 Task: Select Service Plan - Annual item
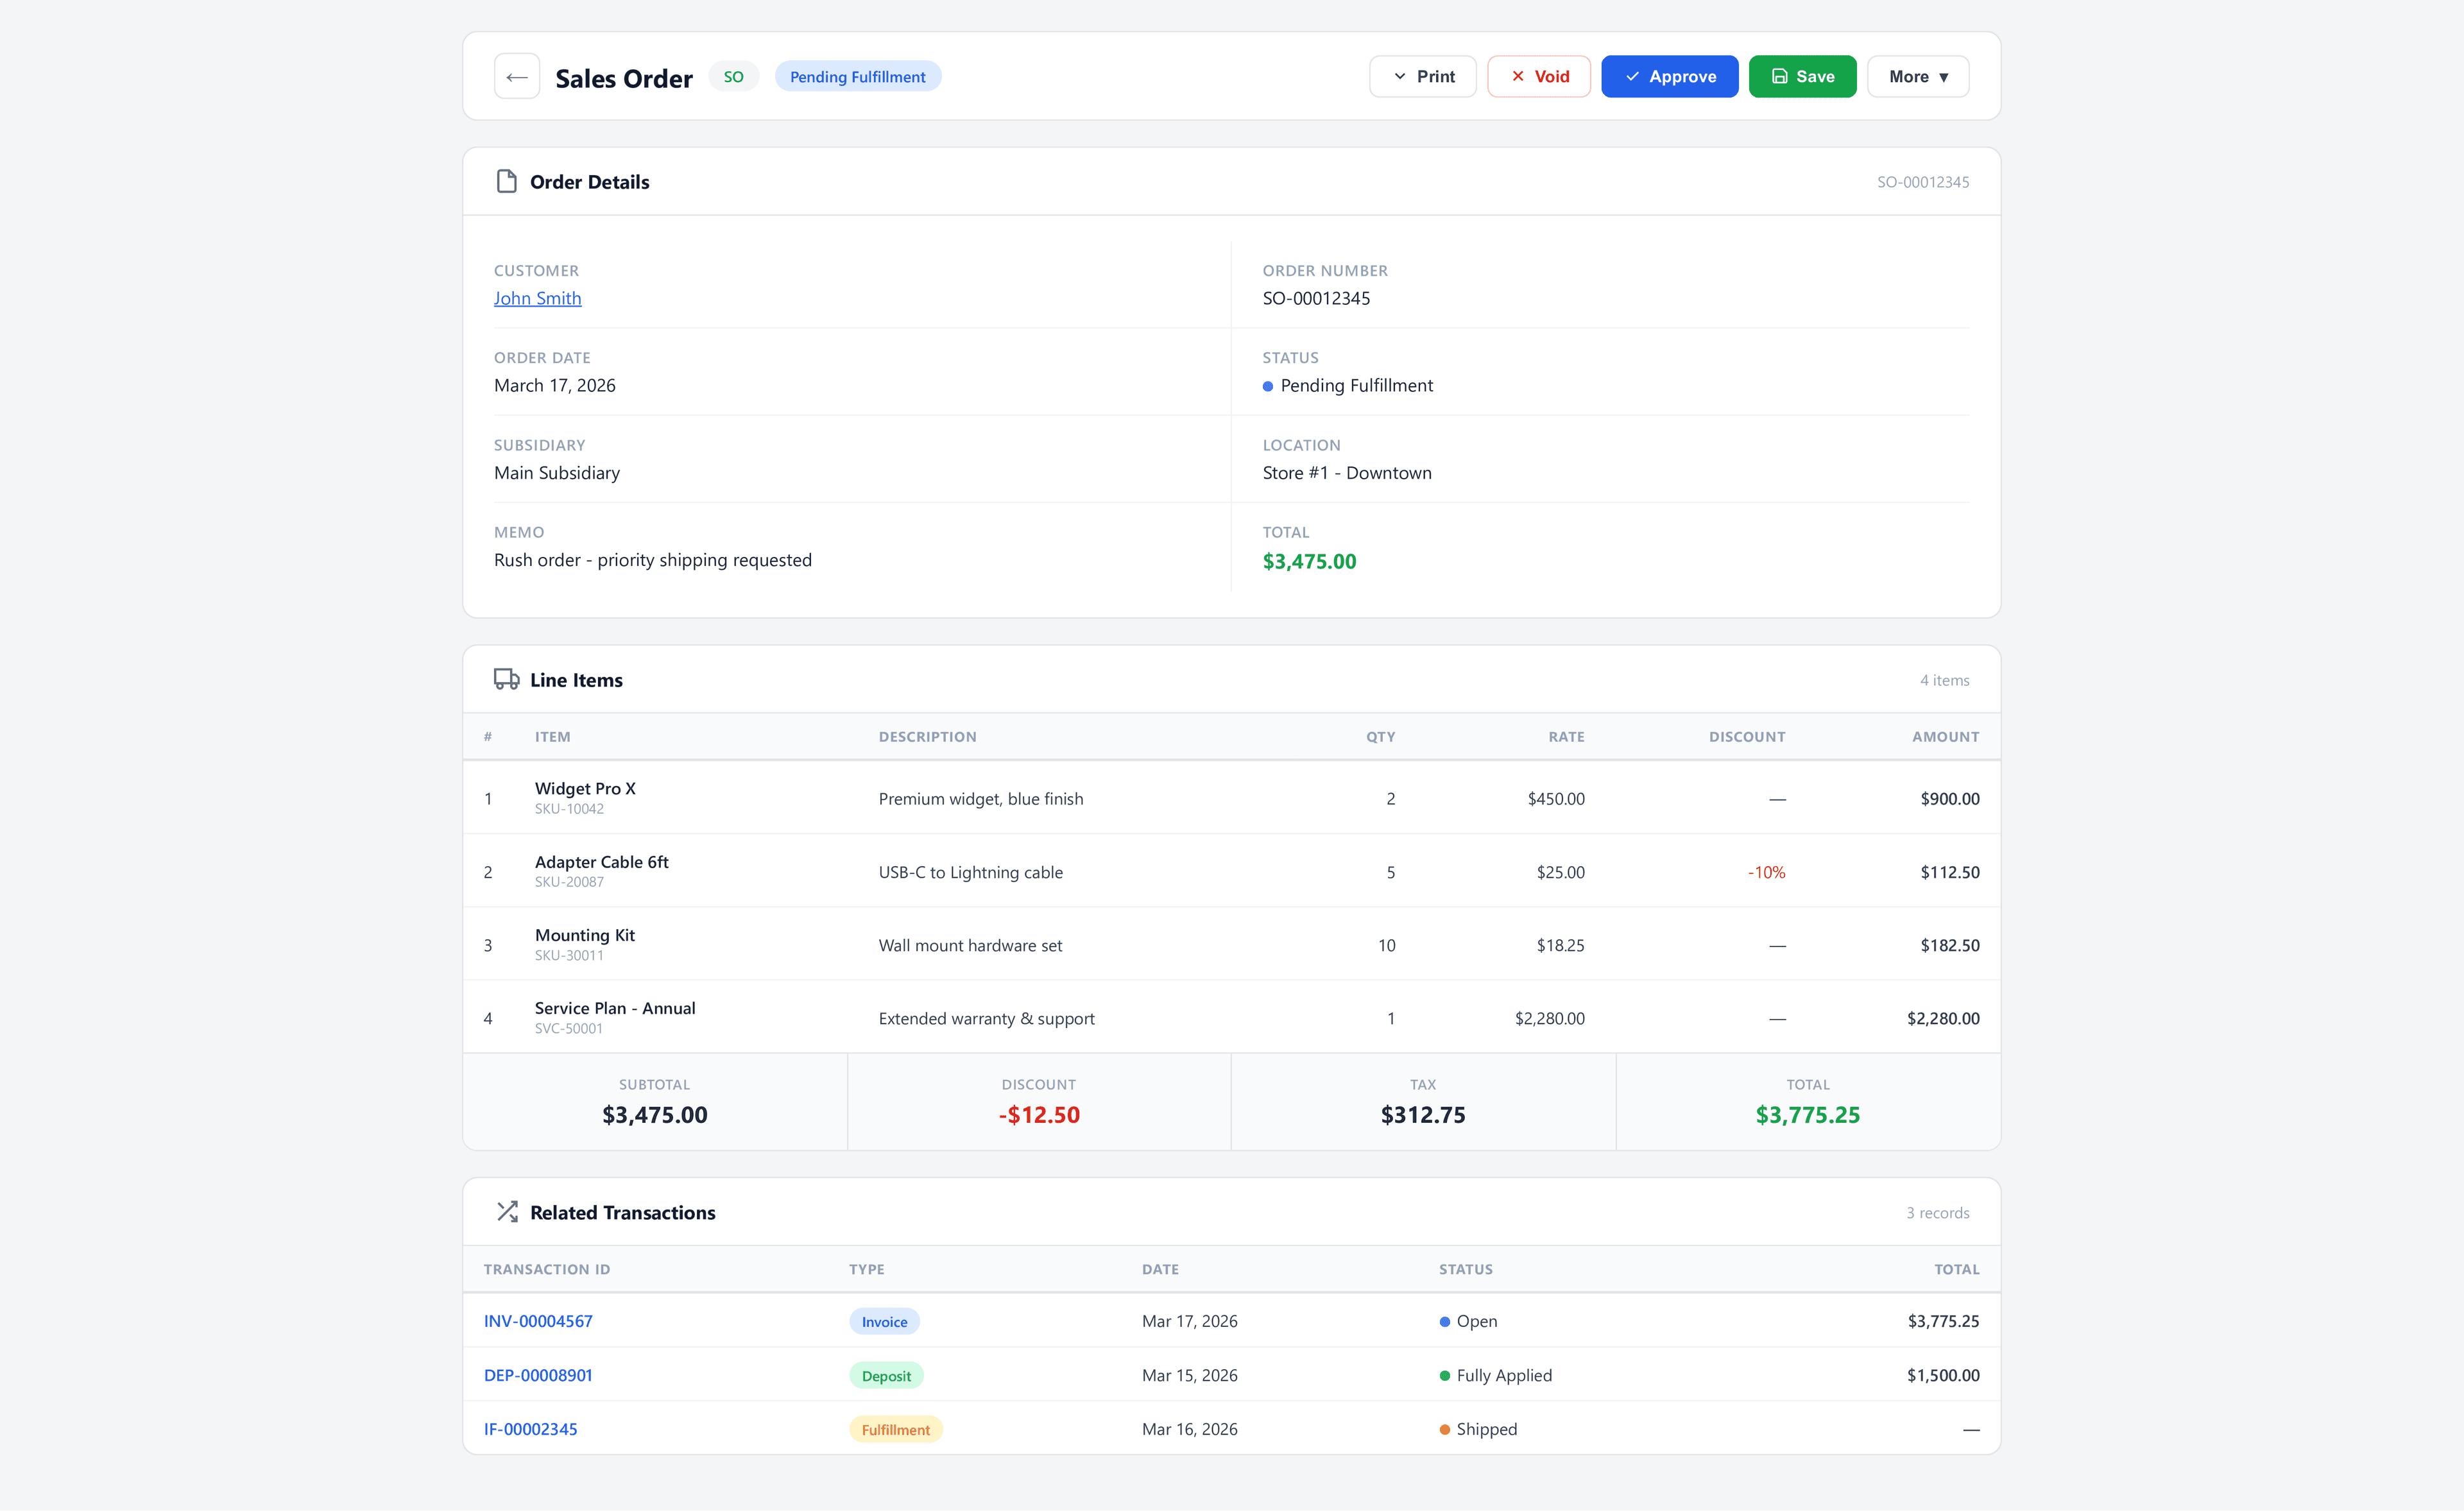click(x=615, y=1008)
